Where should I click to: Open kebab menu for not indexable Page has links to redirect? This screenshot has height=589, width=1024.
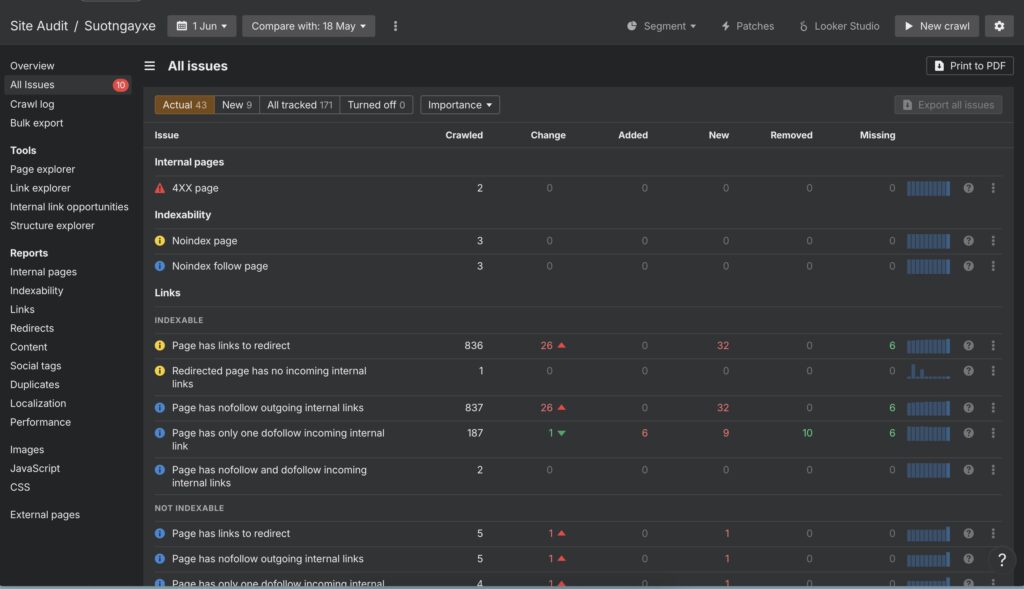tap(993, 533)
